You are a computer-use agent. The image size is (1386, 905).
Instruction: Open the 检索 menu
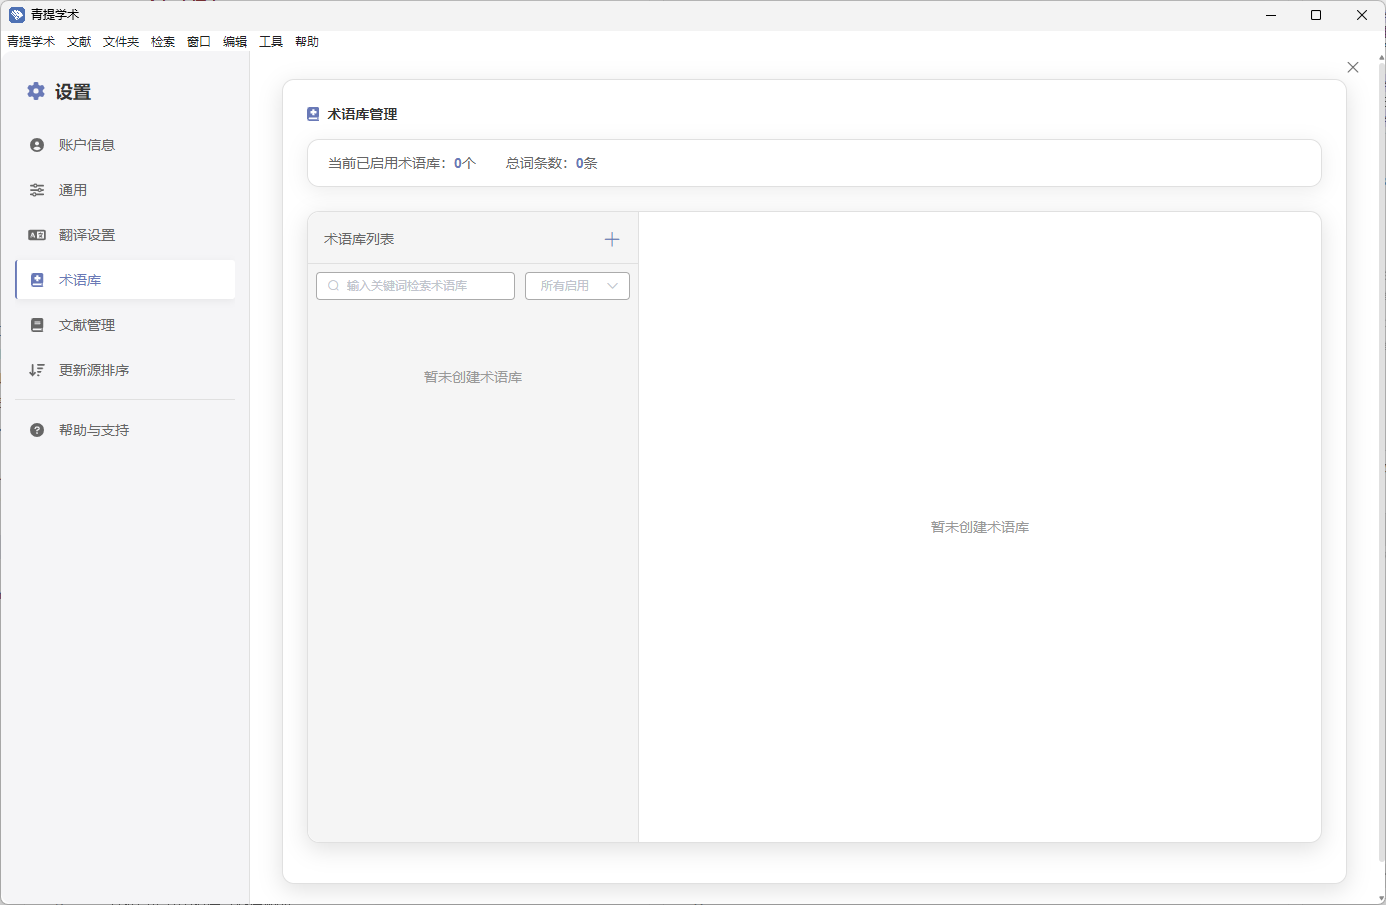coord(163,42)
